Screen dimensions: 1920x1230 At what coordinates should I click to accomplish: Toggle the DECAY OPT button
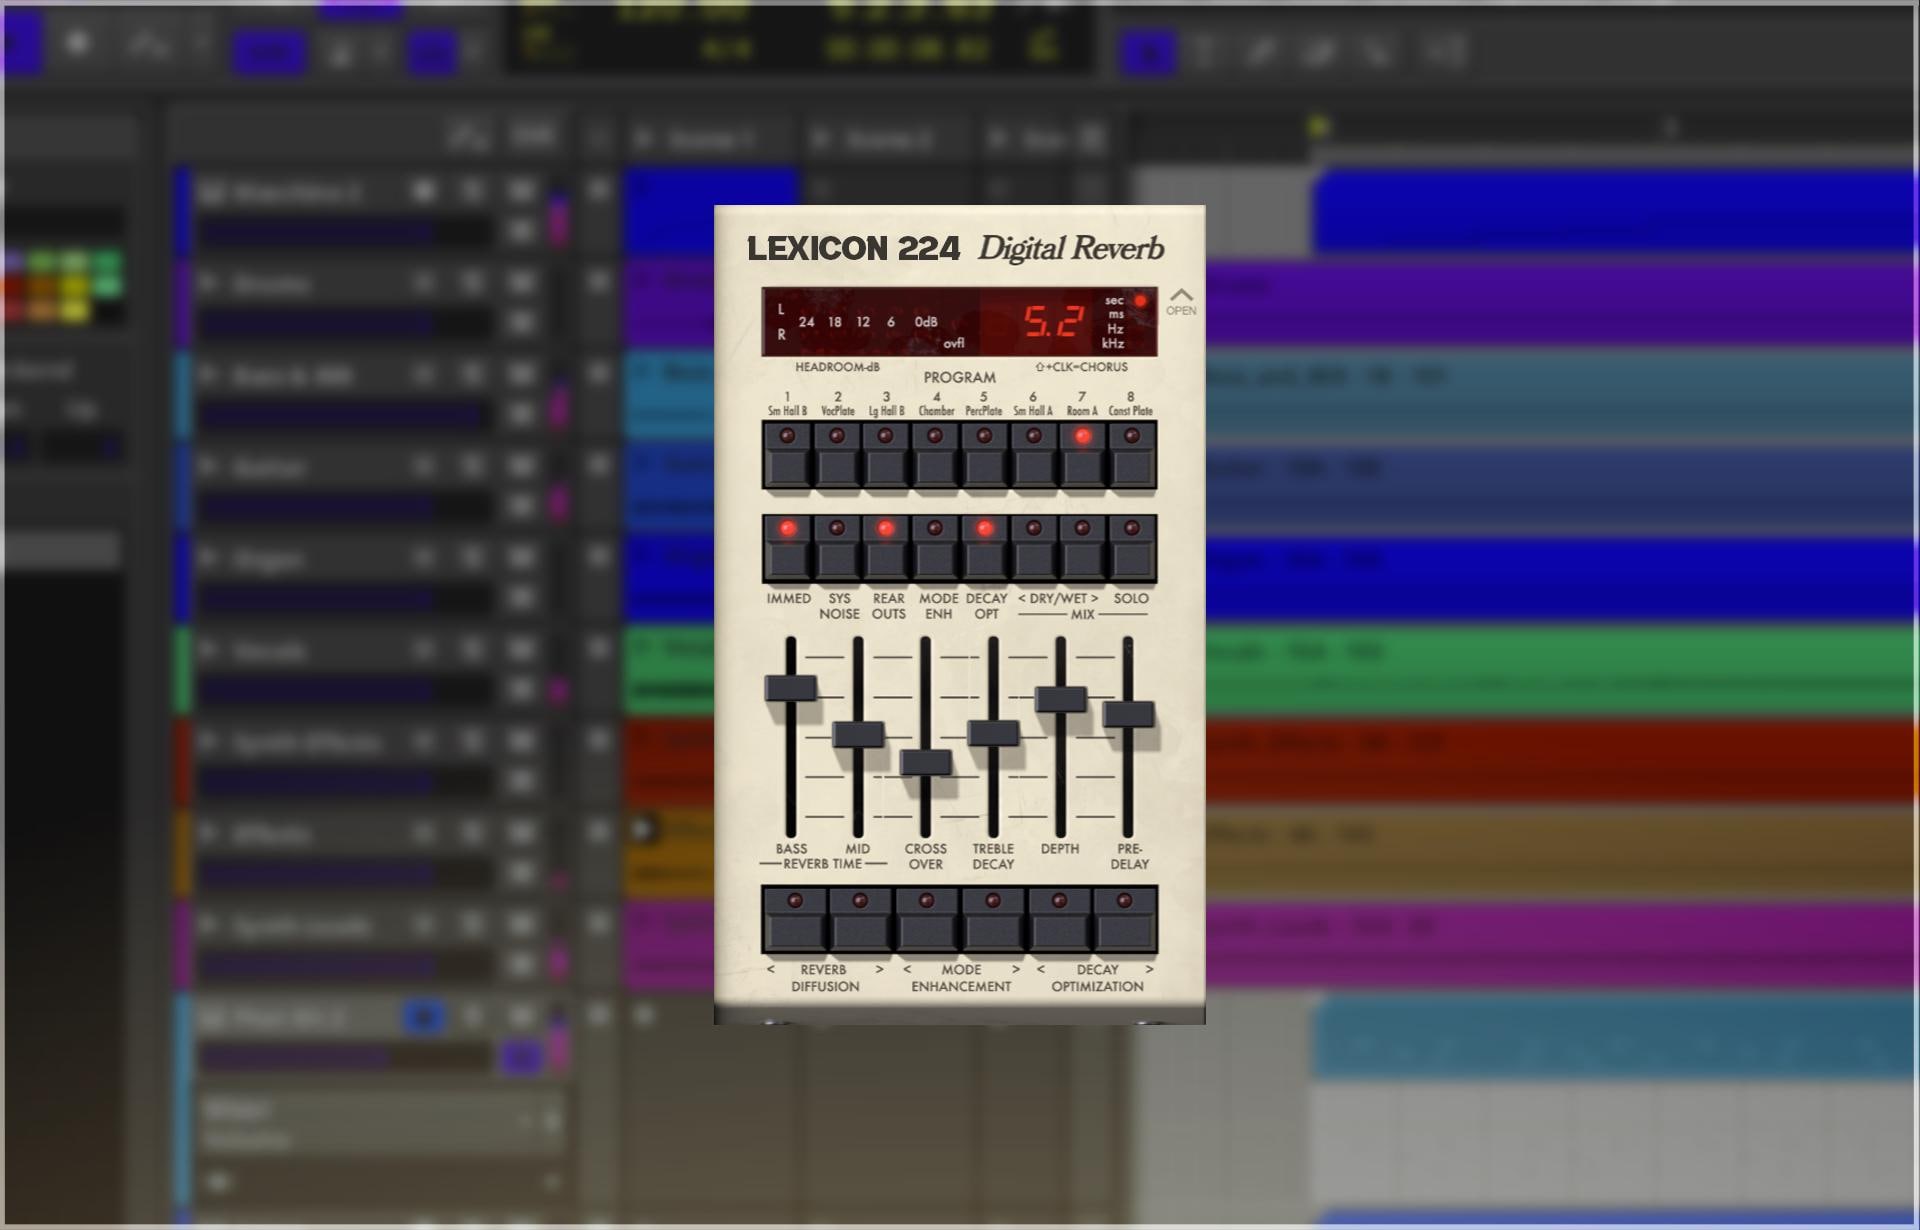coord(984,548)
